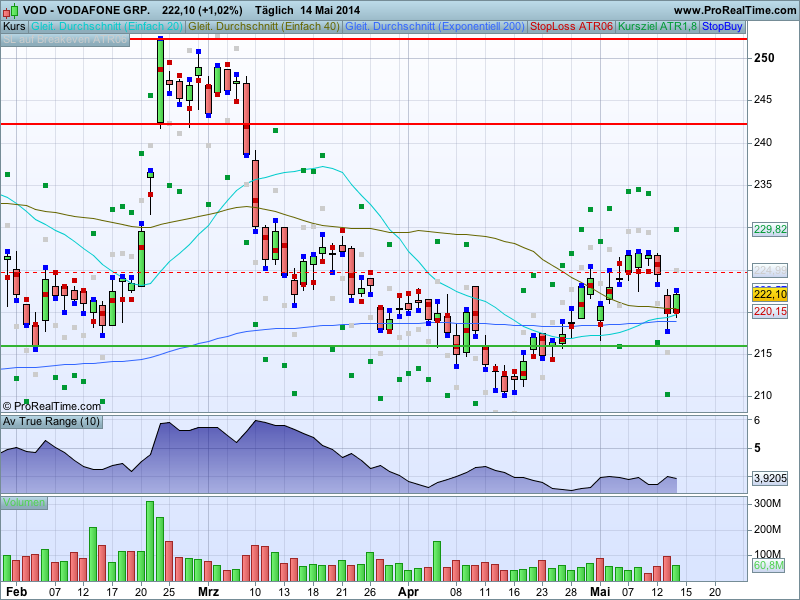Open the Av True Range (10) panel label
This screenshot has height=600, width=800.
point(51,421)
